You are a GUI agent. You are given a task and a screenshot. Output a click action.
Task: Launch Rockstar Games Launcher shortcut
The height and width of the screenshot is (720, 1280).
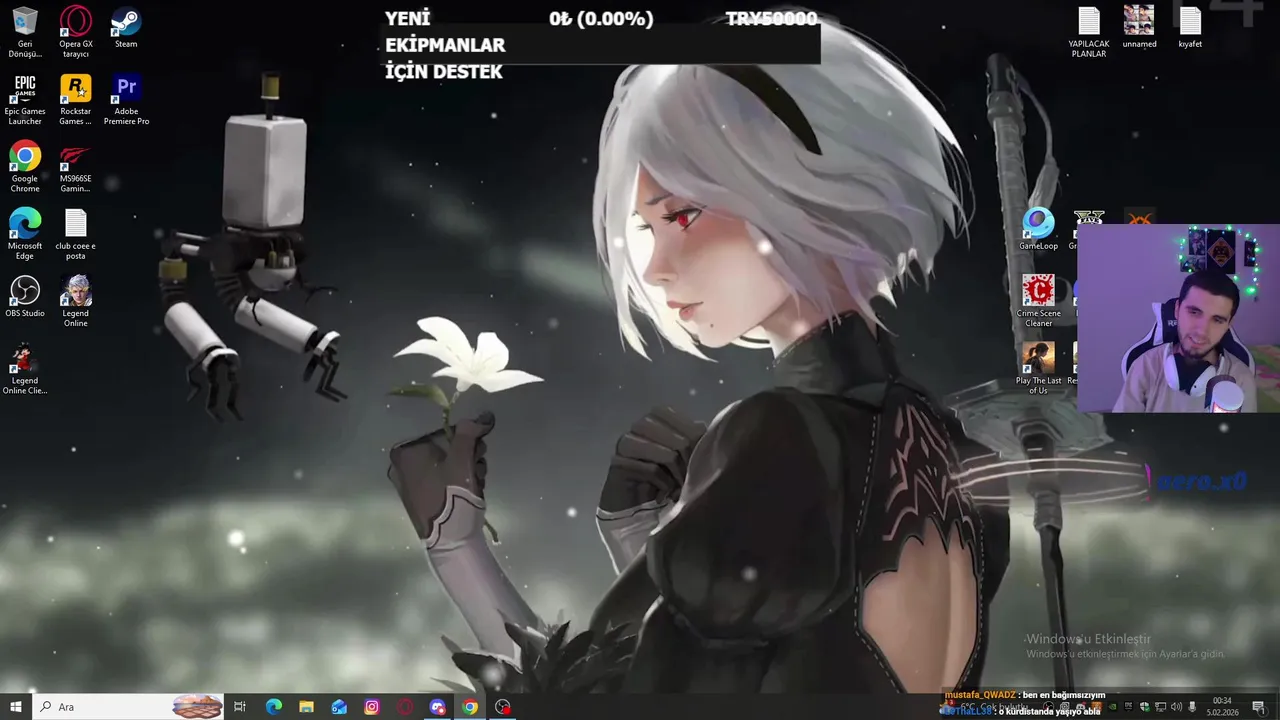click(76, 99)
